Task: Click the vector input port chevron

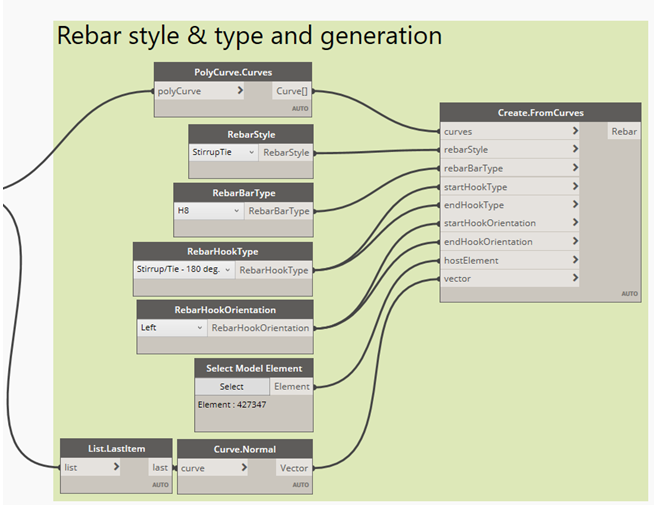Action: 575,279
